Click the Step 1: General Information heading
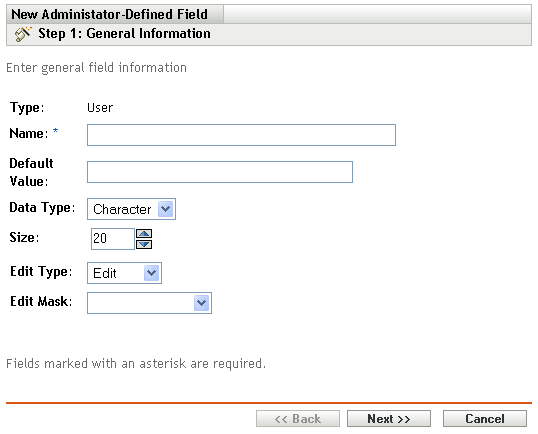538x434 pixels. click(124, 34)
